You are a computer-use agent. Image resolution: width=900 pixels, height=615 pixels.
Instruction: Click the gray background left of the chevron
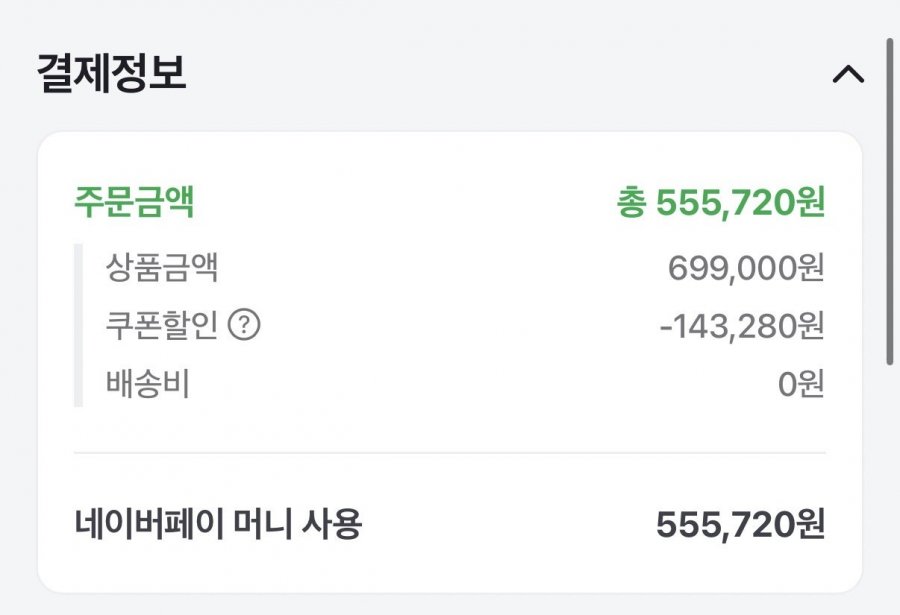pos(600,74)
